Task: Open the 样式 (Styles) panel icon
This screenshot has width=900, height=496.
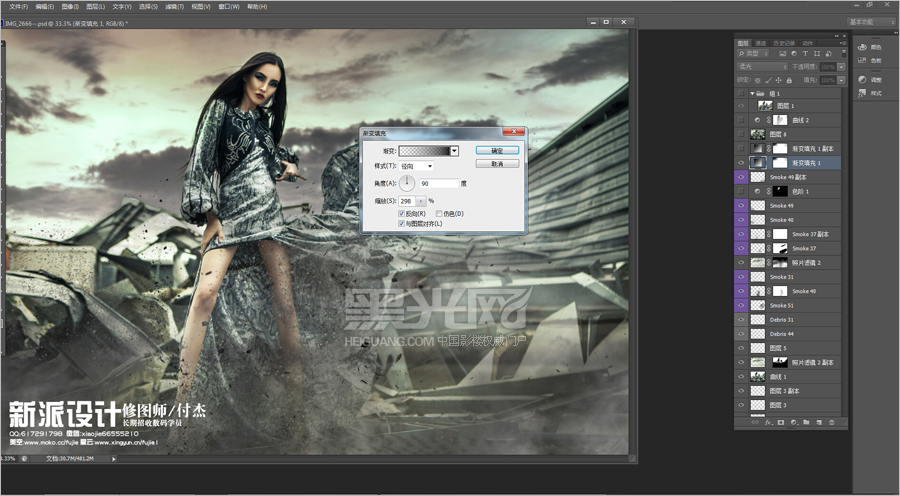Action: pyautogui.click(x=862, y=93)
